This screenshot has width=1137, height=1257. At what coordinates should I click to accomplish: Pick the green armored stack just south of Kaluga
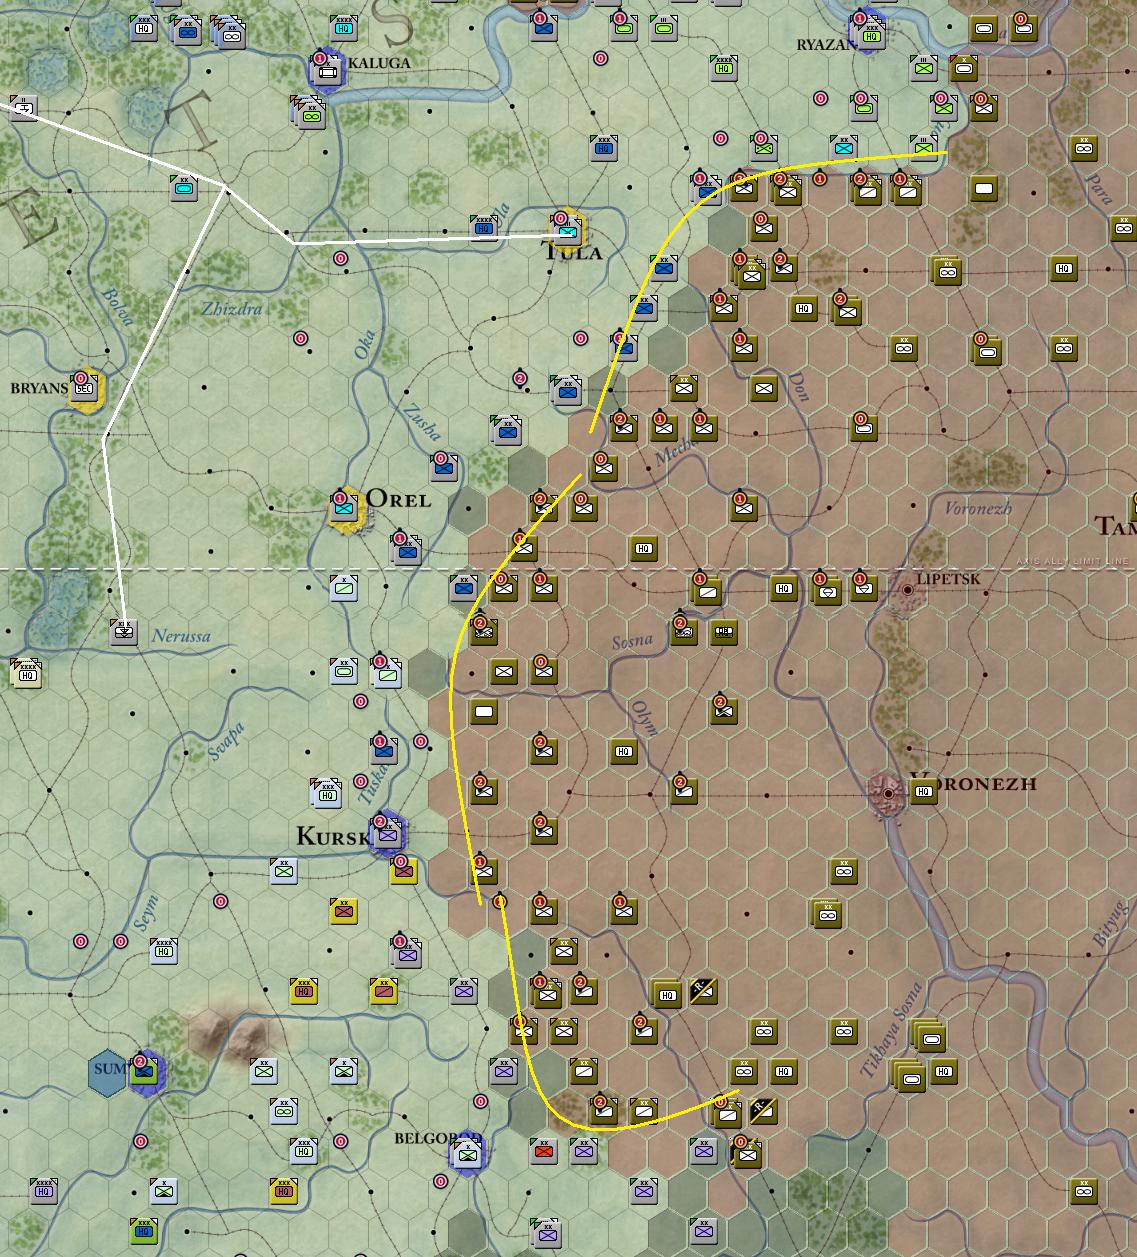pyautogui.click(x=310, y=112)
